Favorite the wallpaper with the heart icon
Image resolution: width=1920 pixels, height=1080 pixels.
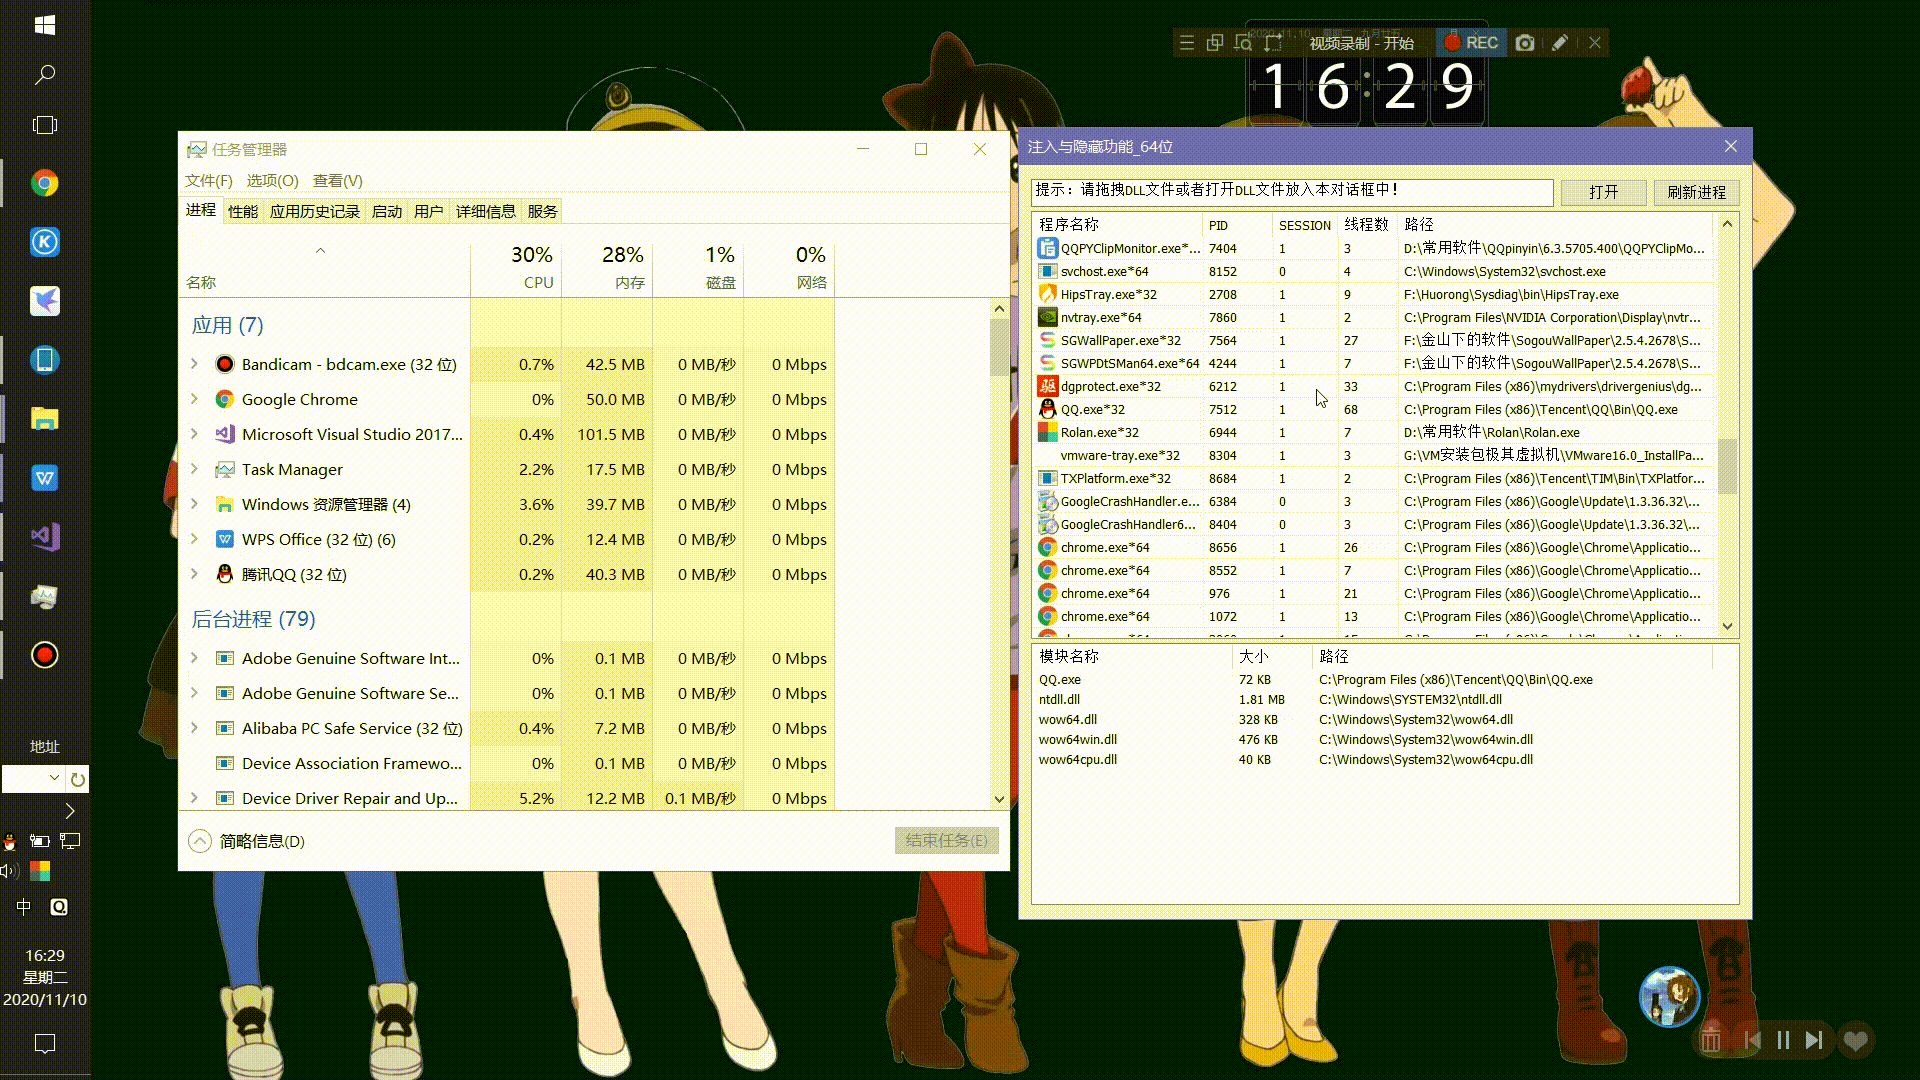point(1856,1041)
